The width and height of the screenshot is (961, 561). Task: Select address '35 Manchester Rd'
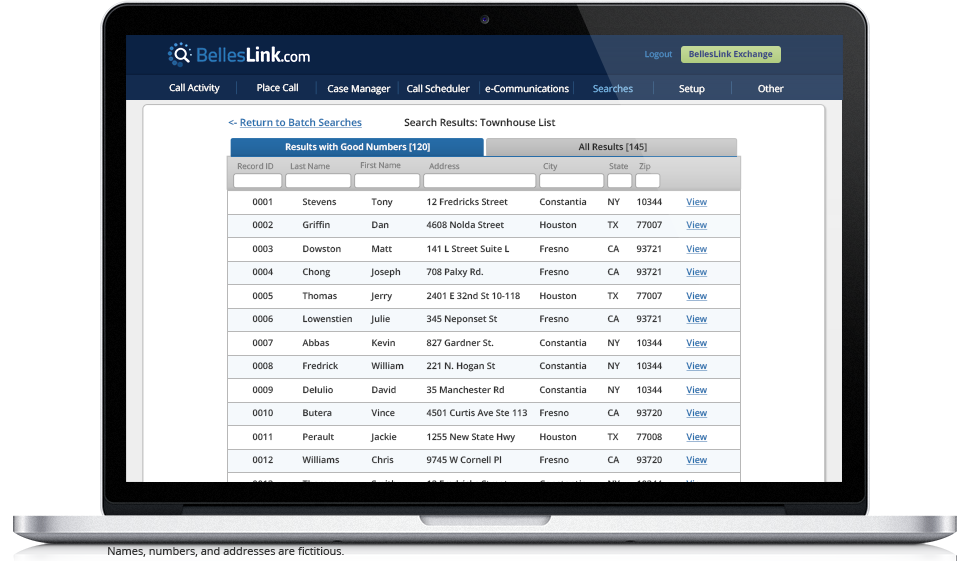(x=465, y=389)
